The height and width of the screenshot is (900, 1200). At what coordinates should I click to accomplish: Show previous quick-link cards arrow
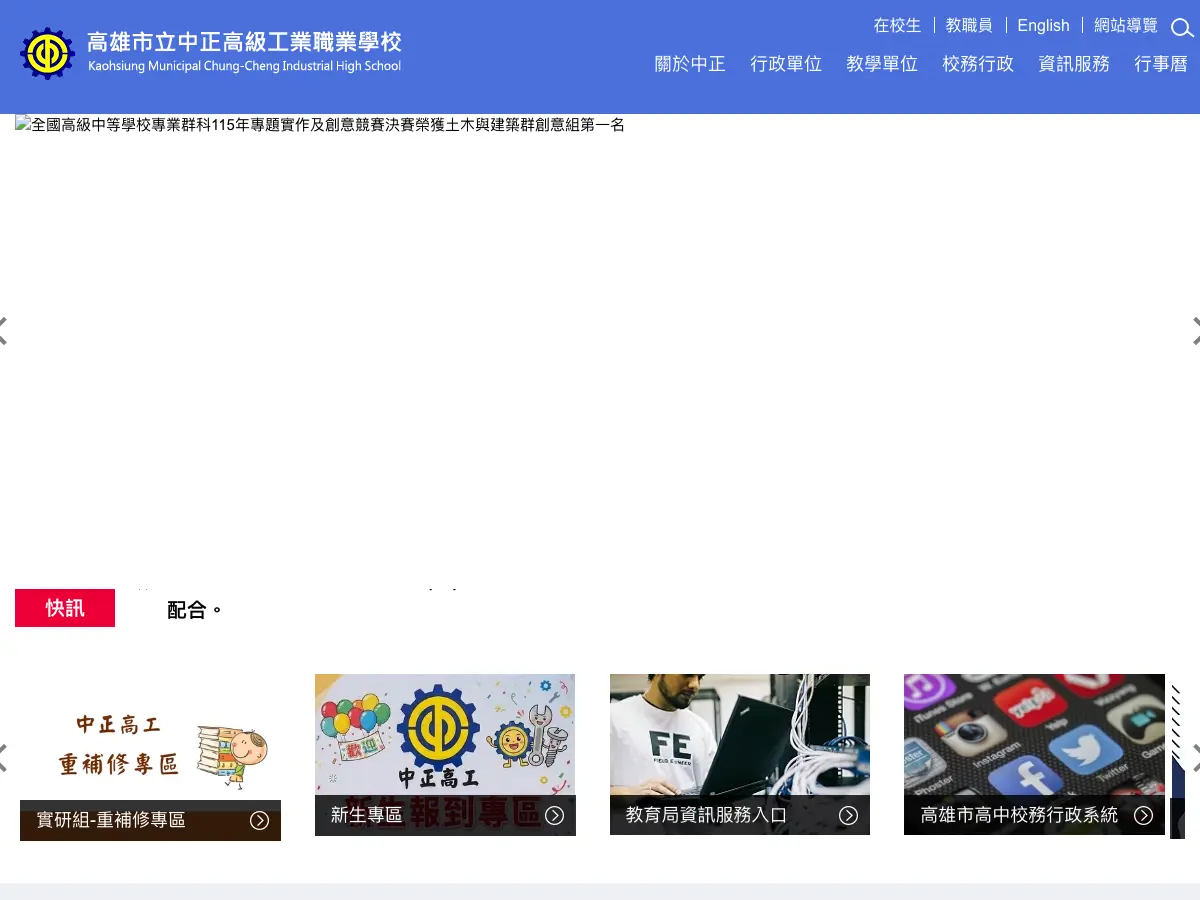pyautogui.click(x=4, y=757)
